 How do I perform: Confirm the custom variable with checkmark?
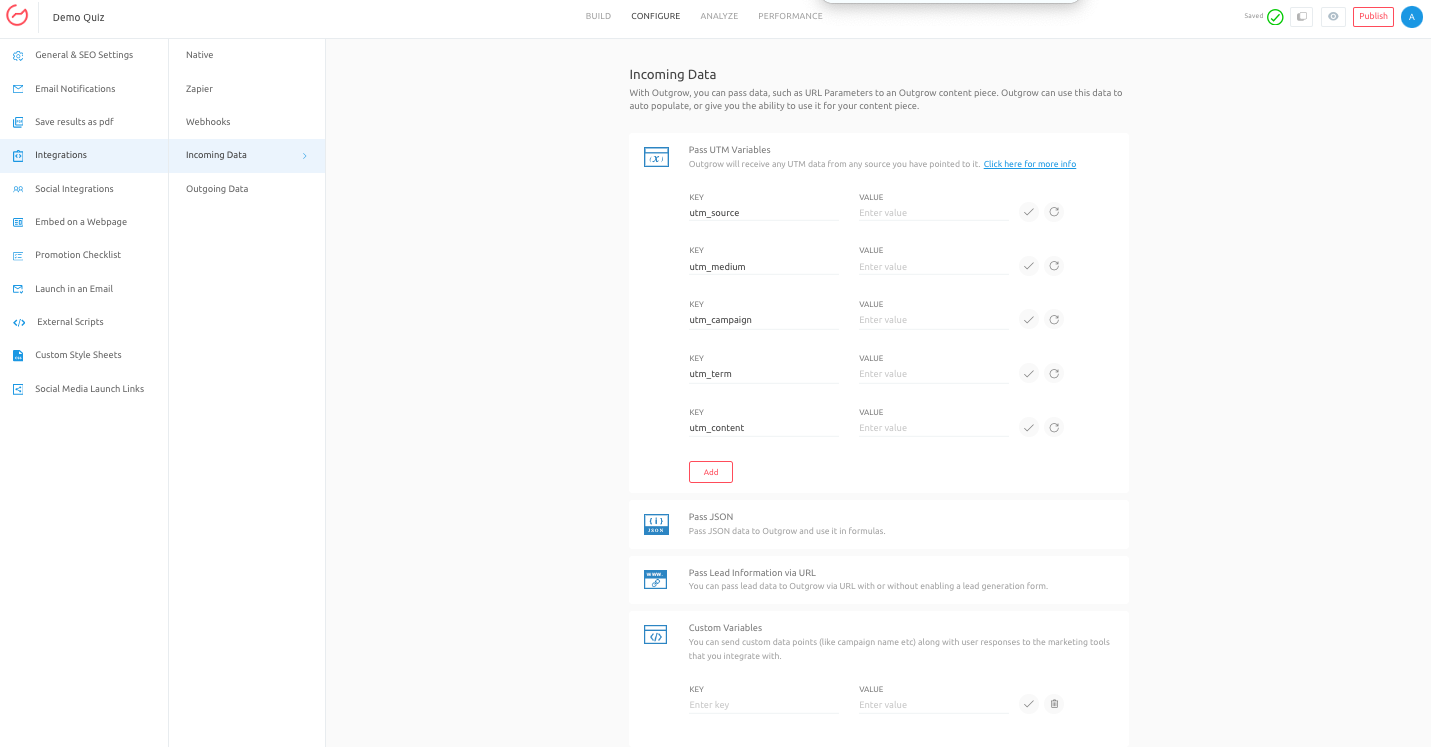1029,704
